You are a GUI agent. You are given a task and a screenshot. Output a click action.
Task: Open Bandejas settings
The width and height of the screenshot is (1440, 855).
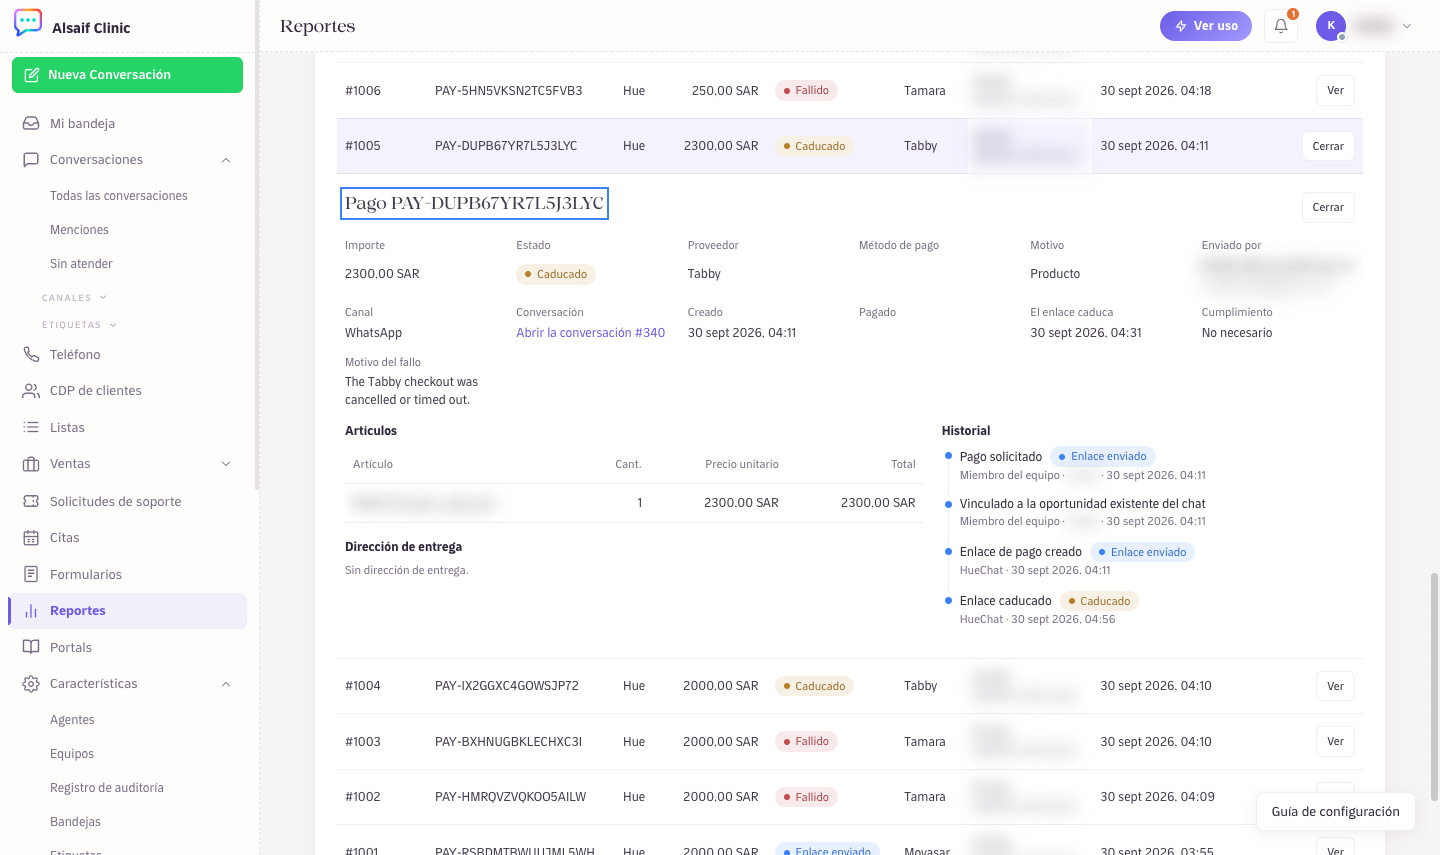(75, 822)
